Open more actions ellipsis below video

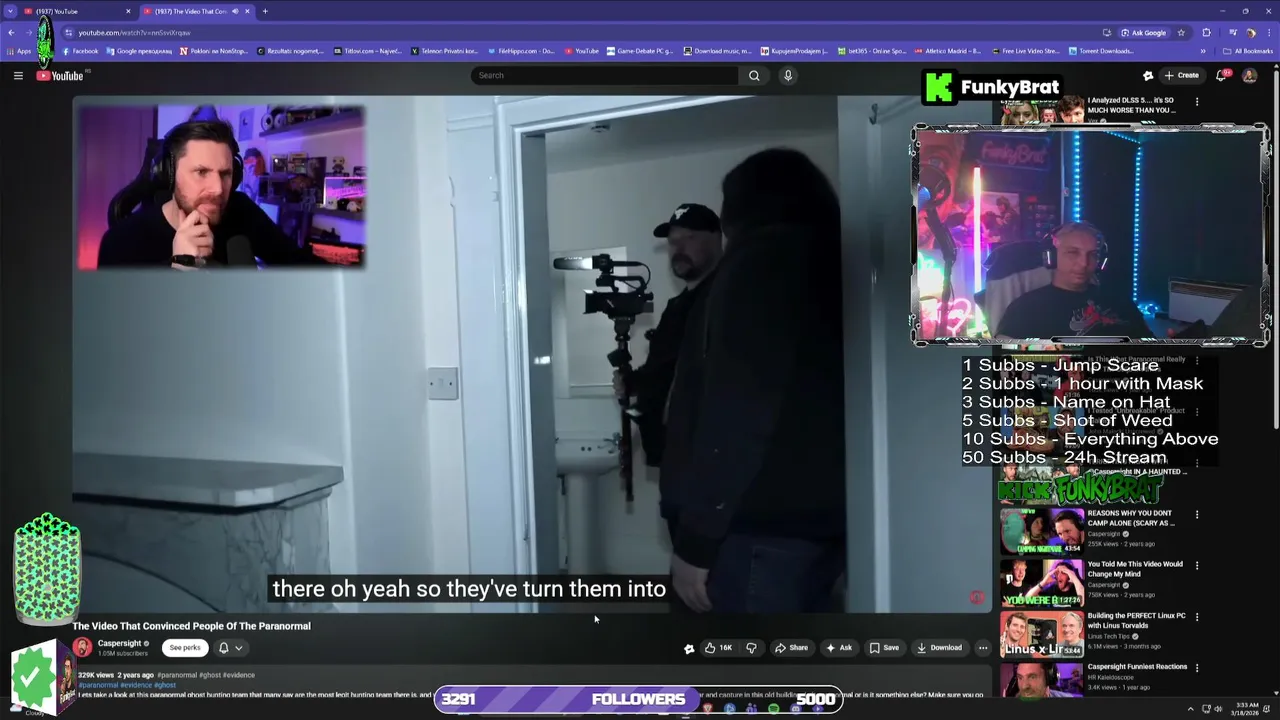coord(983,648)
